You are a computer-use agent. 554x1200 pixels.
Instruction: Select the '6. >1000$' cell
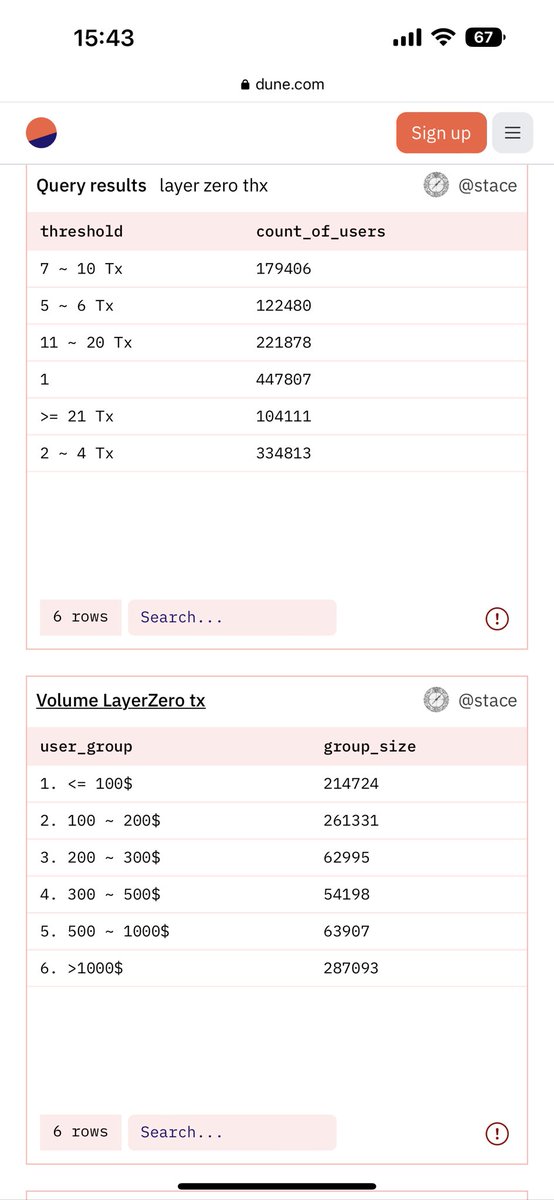click(82, 968)
